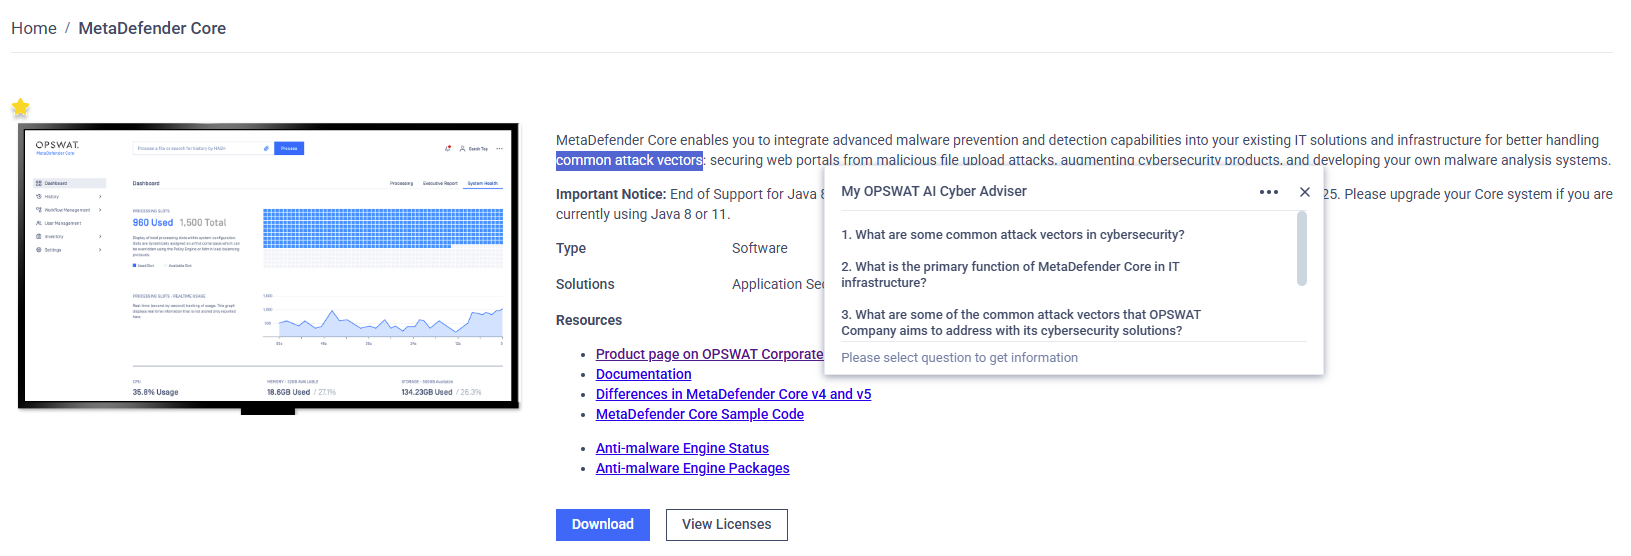Open MetaDefender Core Sample Code link
Screen dimensions: 1631x556
[700, 414]
